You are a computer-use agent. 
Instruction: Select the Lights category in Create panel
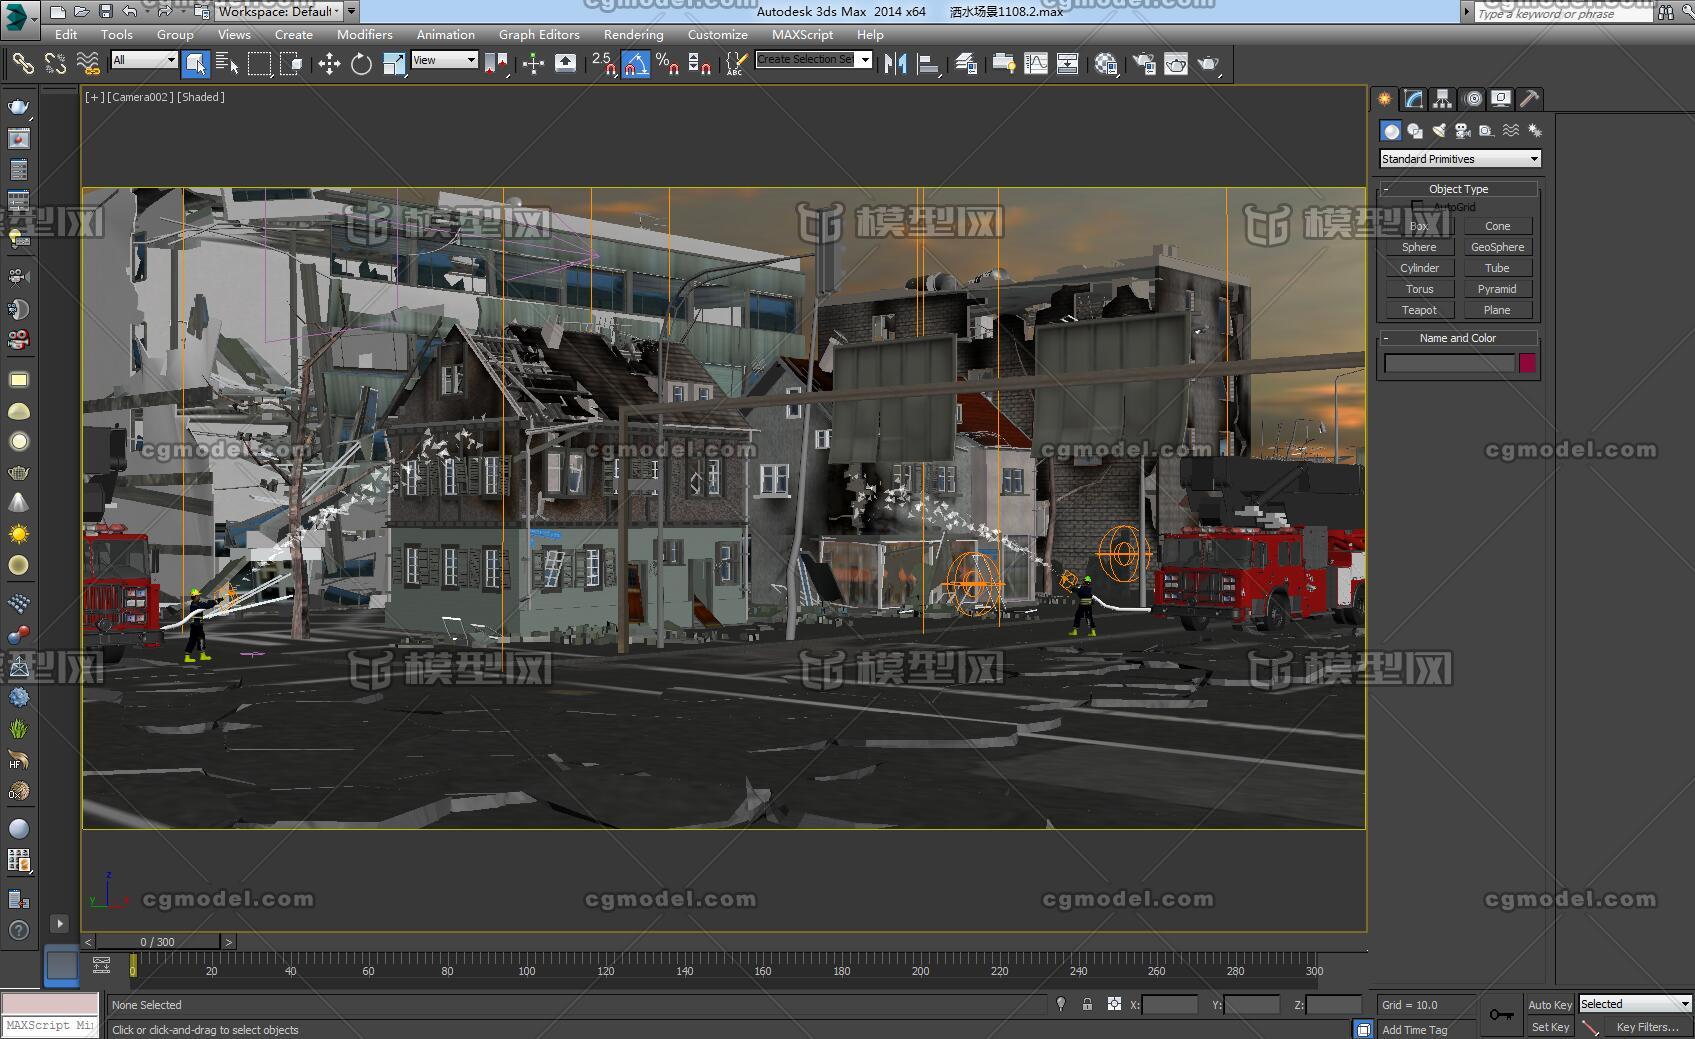(x=1438, y=131)
